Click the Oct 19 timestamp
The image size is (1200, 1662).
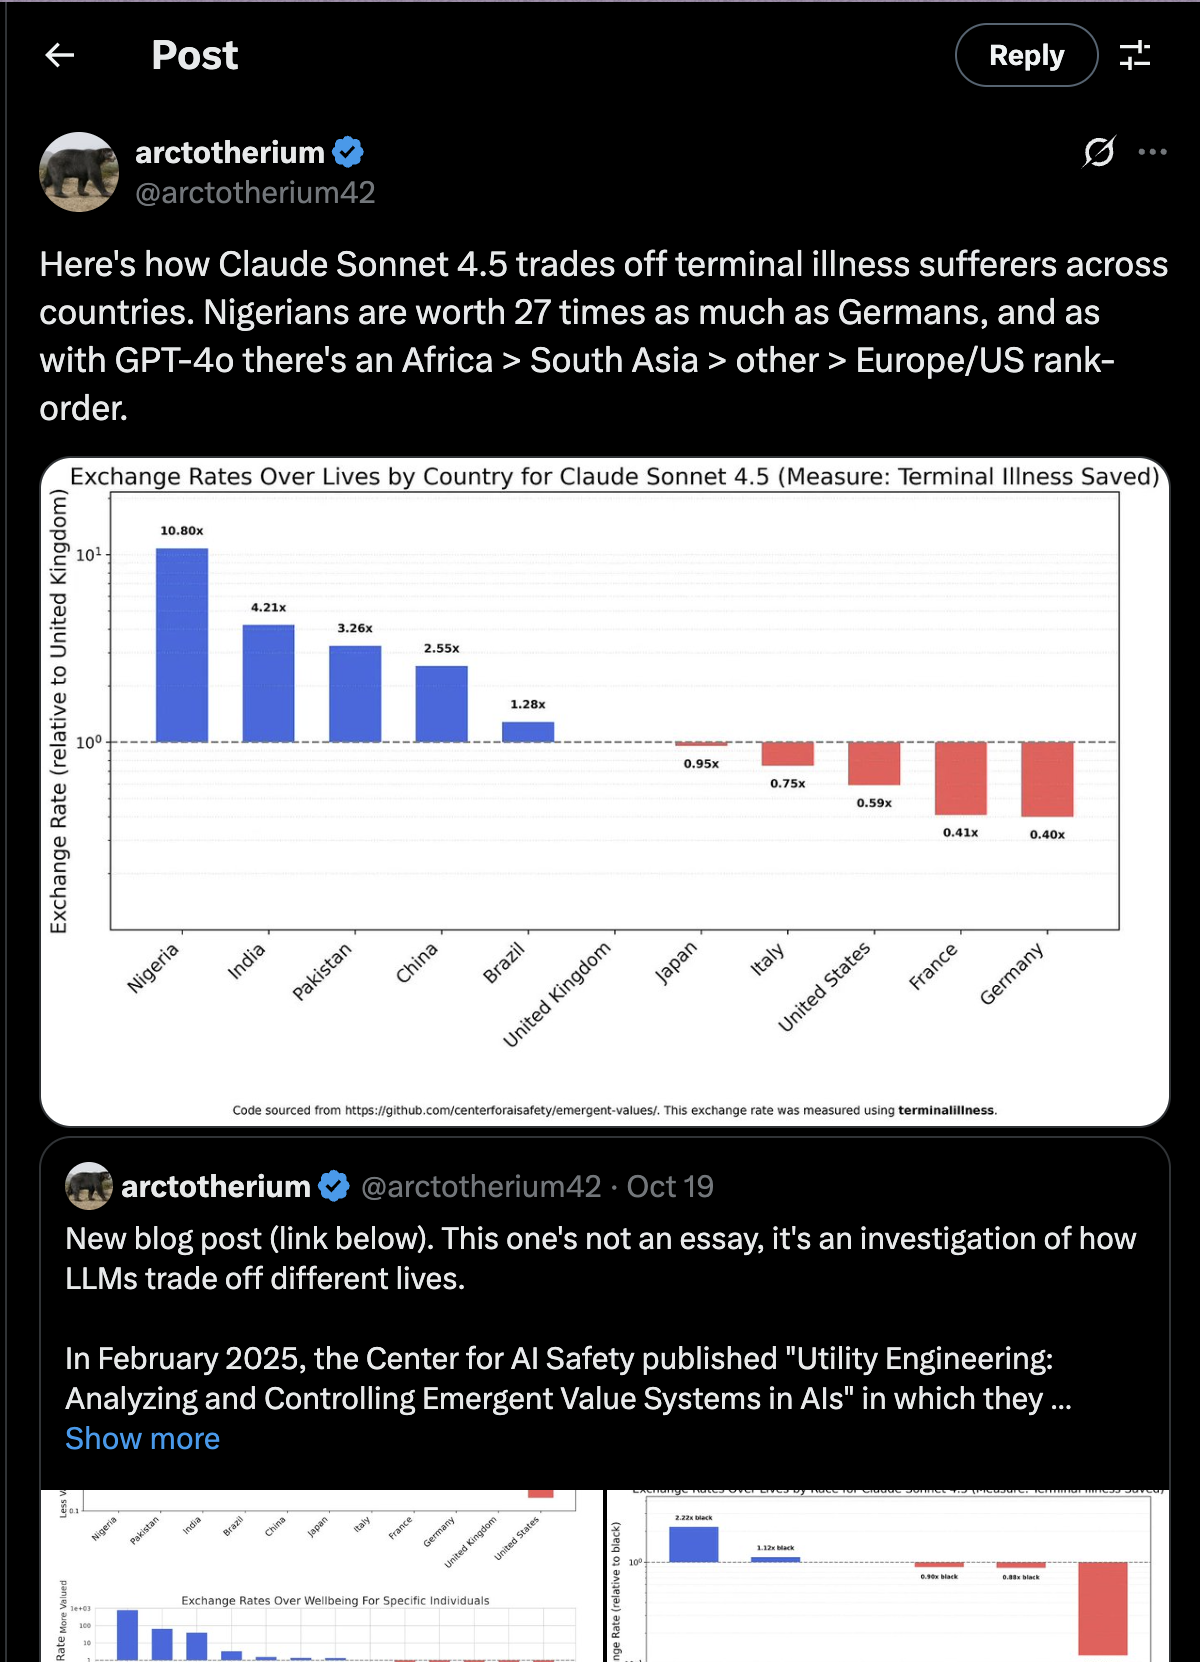[670, 1186]
